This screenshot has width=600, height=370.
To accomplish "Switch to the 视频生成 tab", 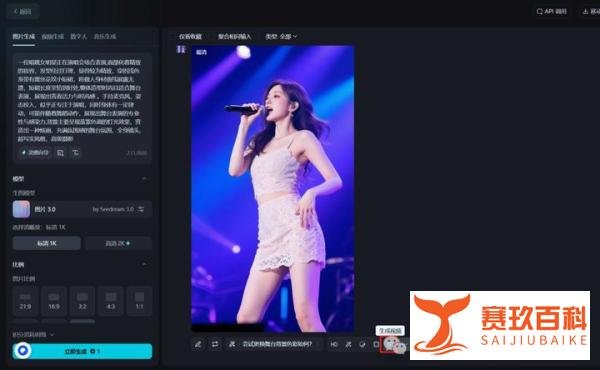I will tap(53, 37).
